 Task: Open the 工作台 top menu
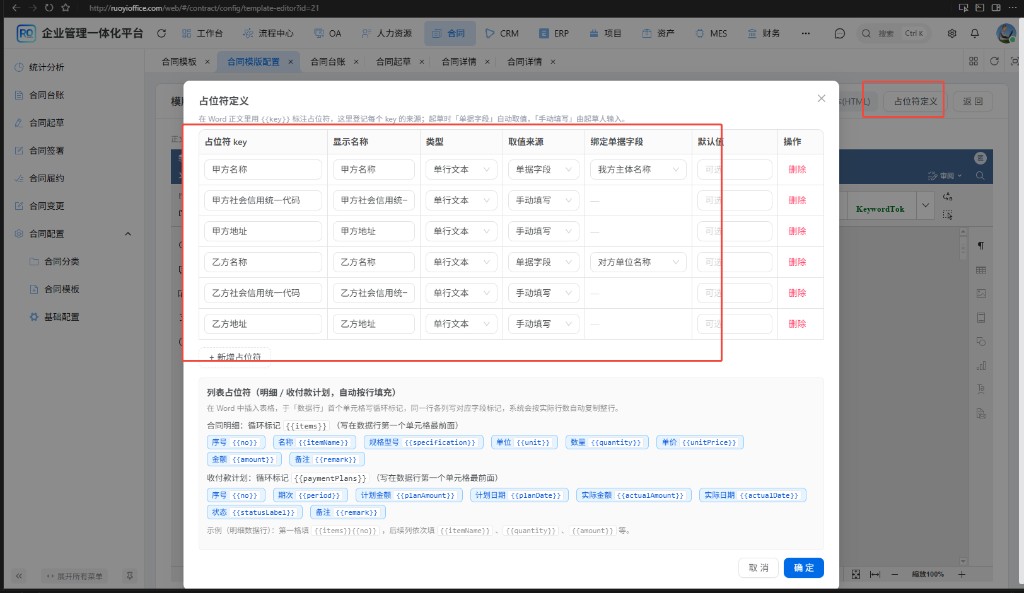coord(202,33)
